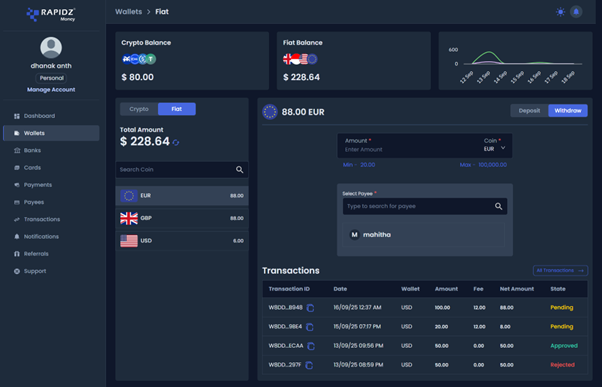Click the Max 100,000.00 amount link

pos(483,165)
